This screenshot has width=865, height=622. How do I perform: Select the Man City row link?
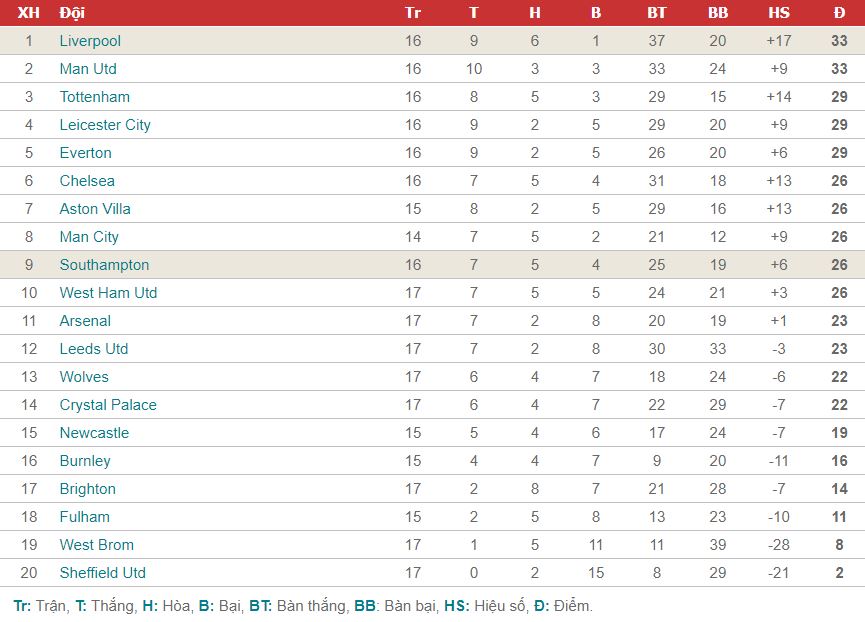click(89, 237)
